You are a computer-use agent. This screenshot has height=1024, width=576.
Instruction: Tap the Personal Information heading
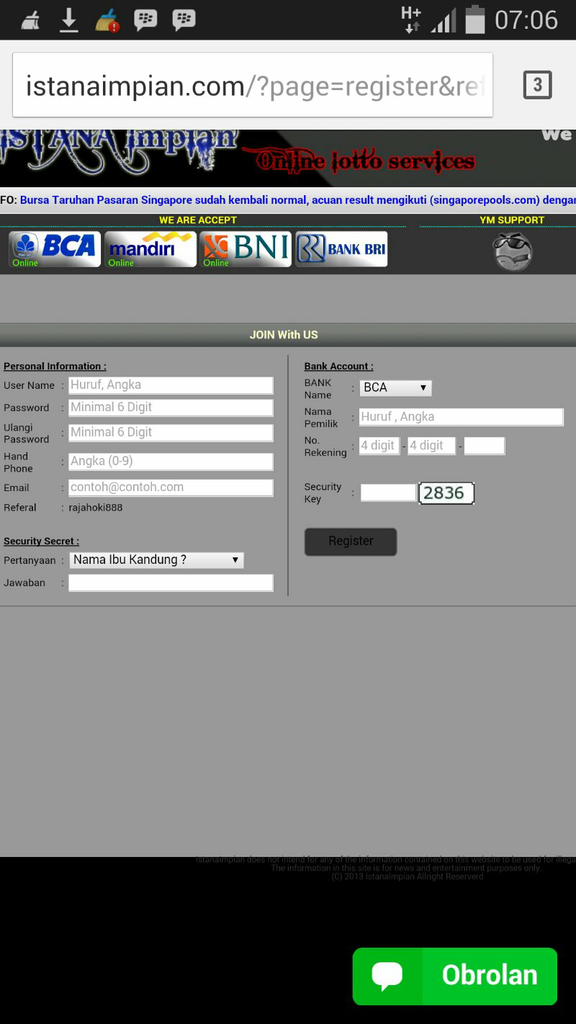(55, 366)
